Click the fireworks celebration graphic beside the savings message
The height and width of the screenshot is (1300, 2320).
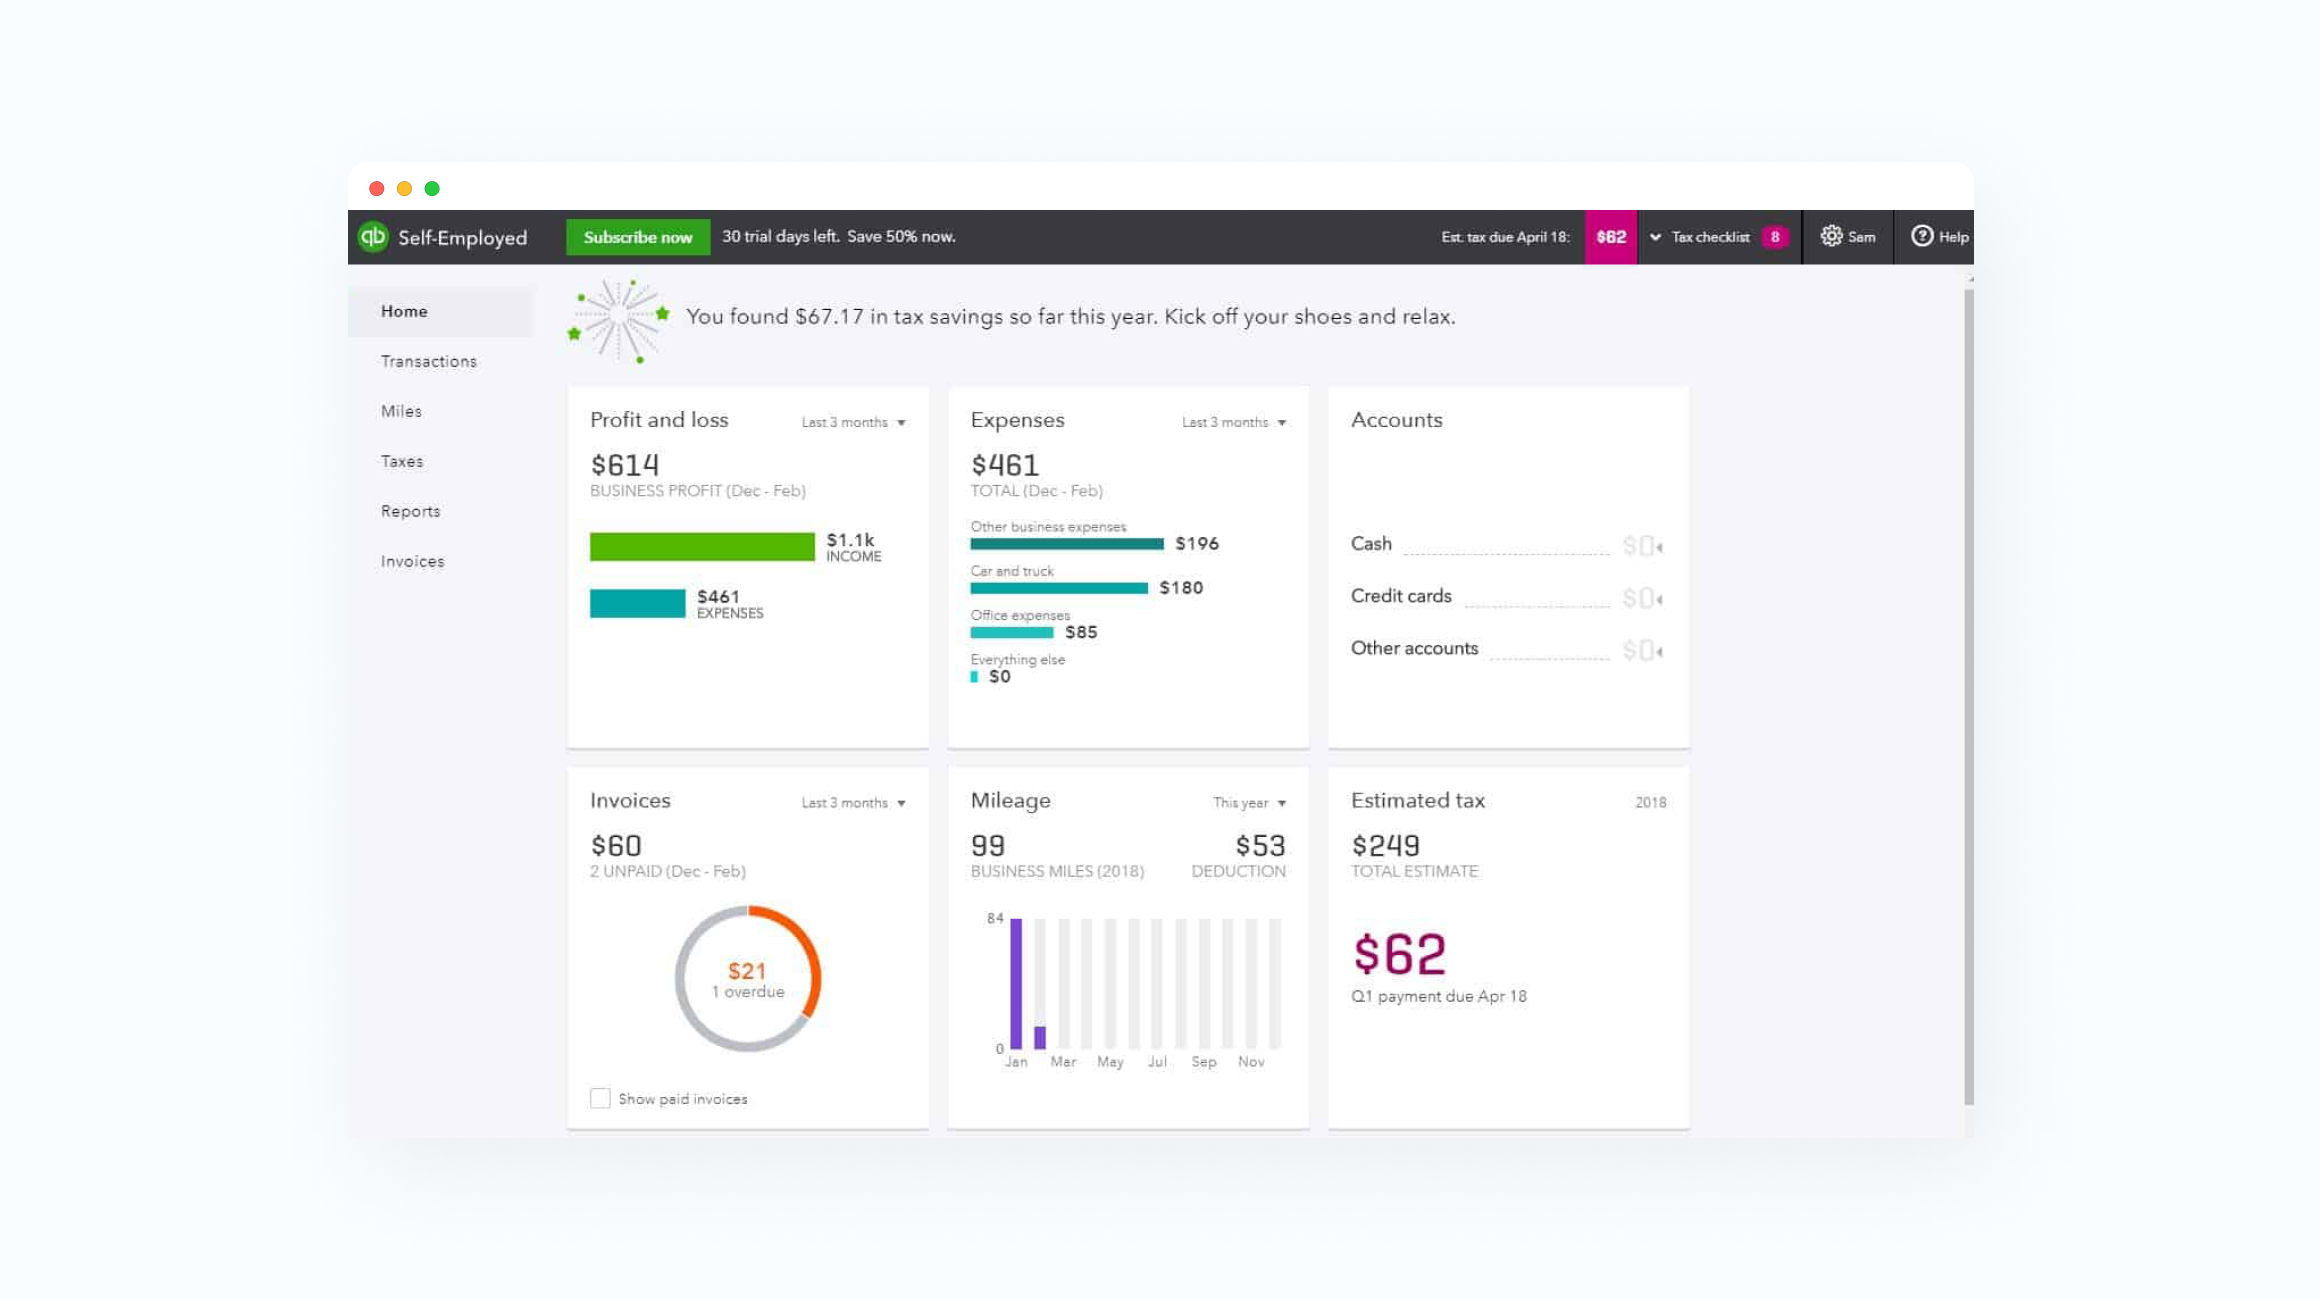[620, 316]
